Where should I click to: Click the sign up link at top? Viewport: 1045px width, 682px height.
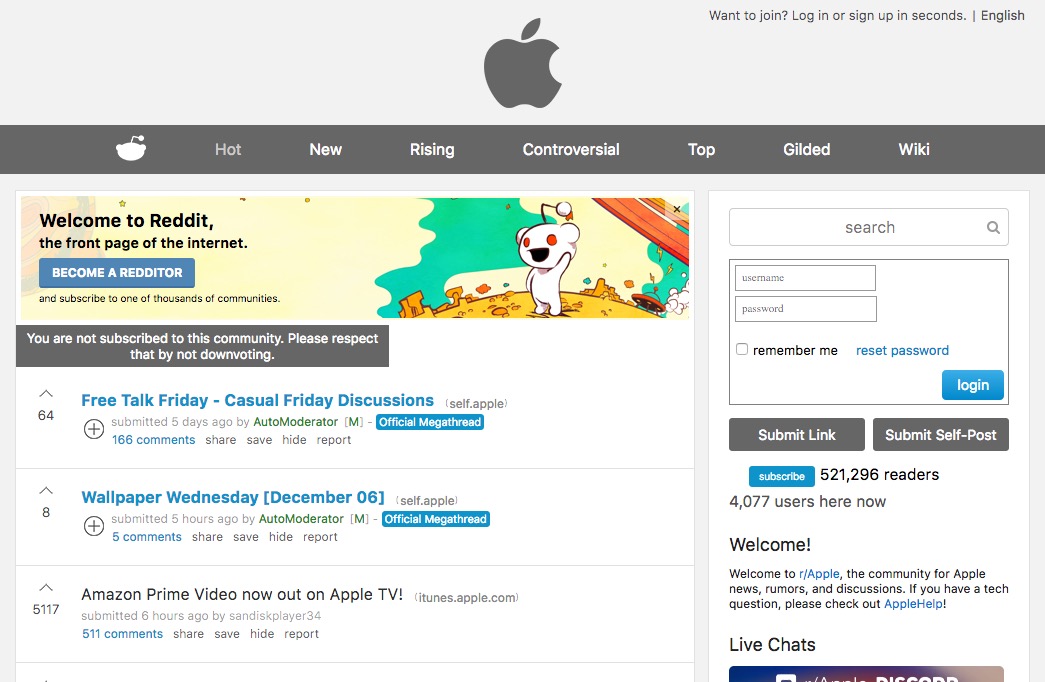(x=871, y=15)
